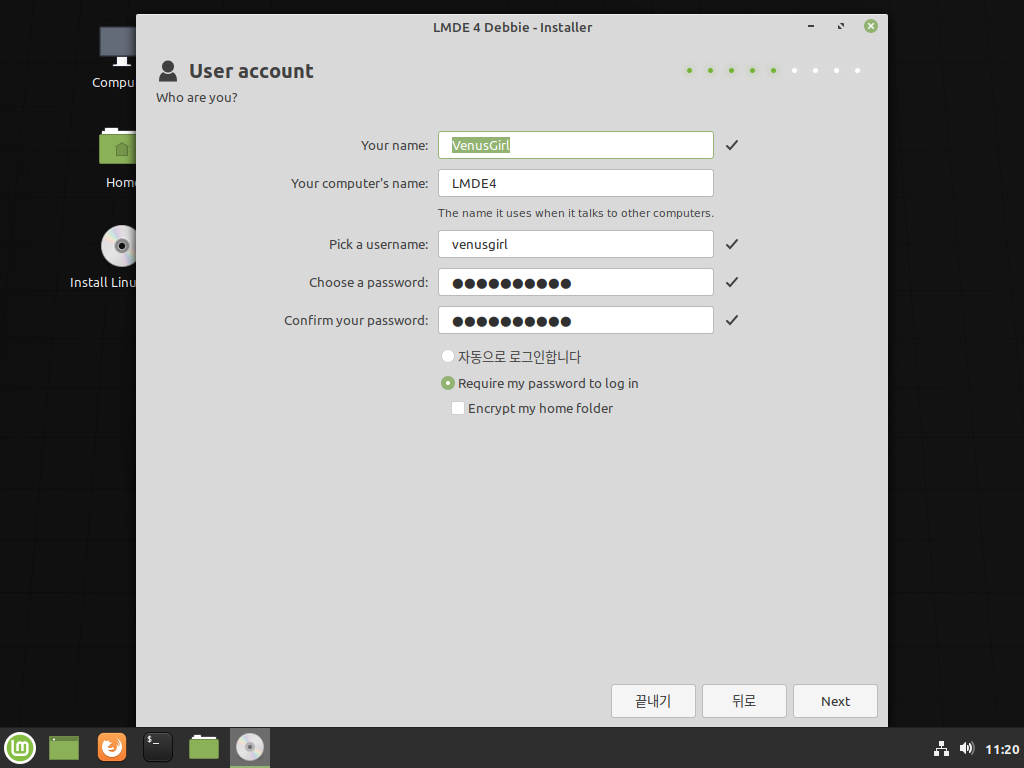Viewport: 1024px width, 768px height.
Task: Open the Terminal from the taskbar
Action: 158,747
